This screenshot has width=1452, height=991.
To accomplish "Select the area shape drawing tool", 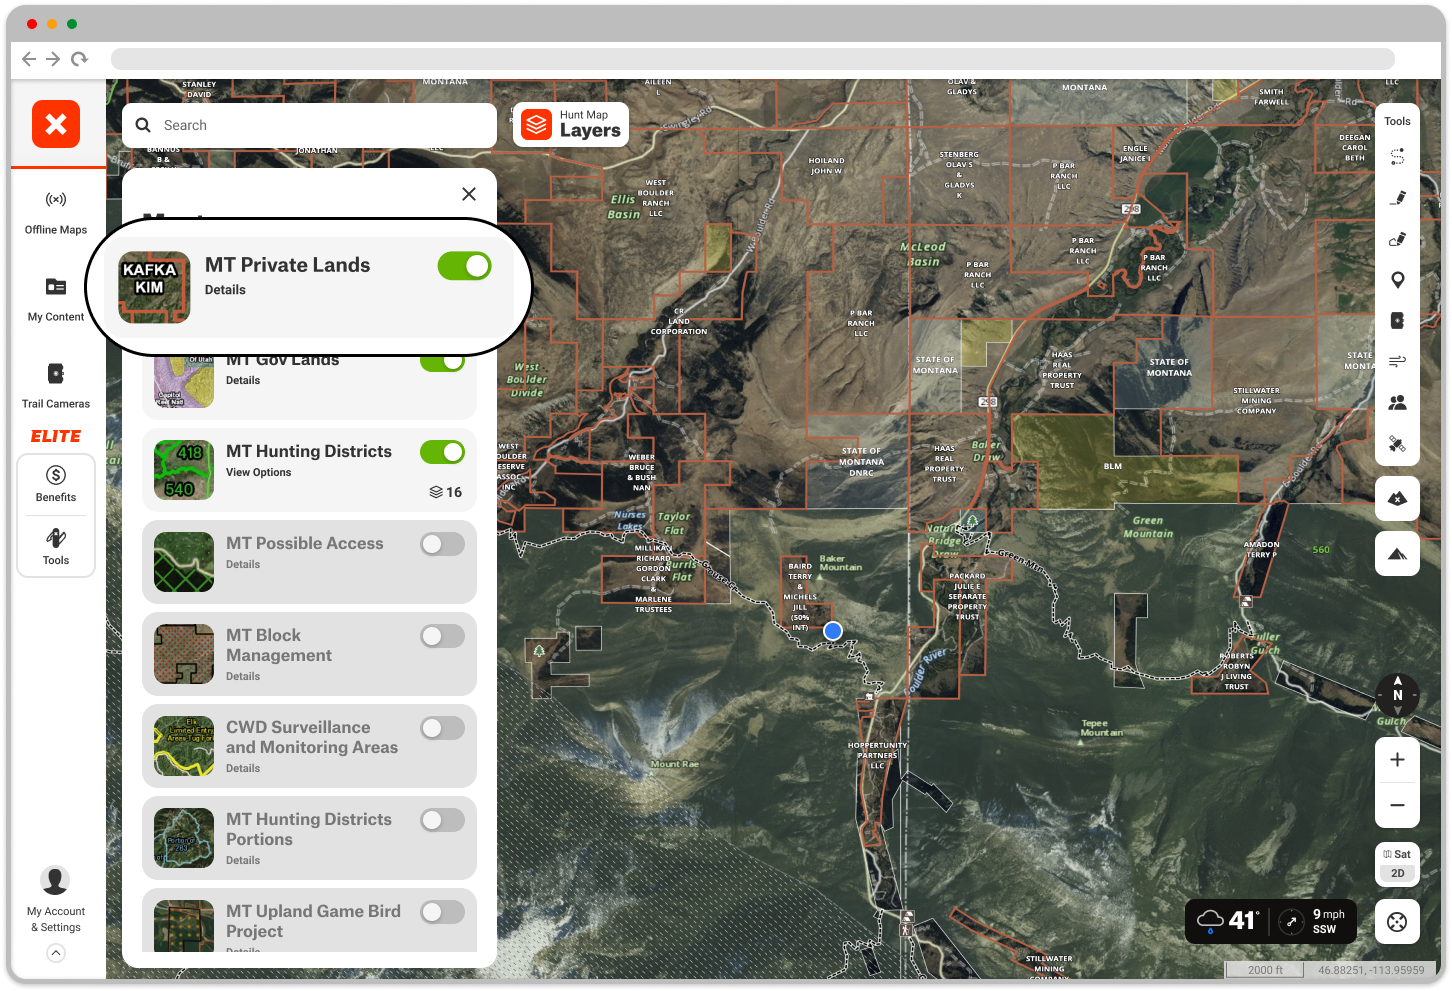I will coord(1397,239).
